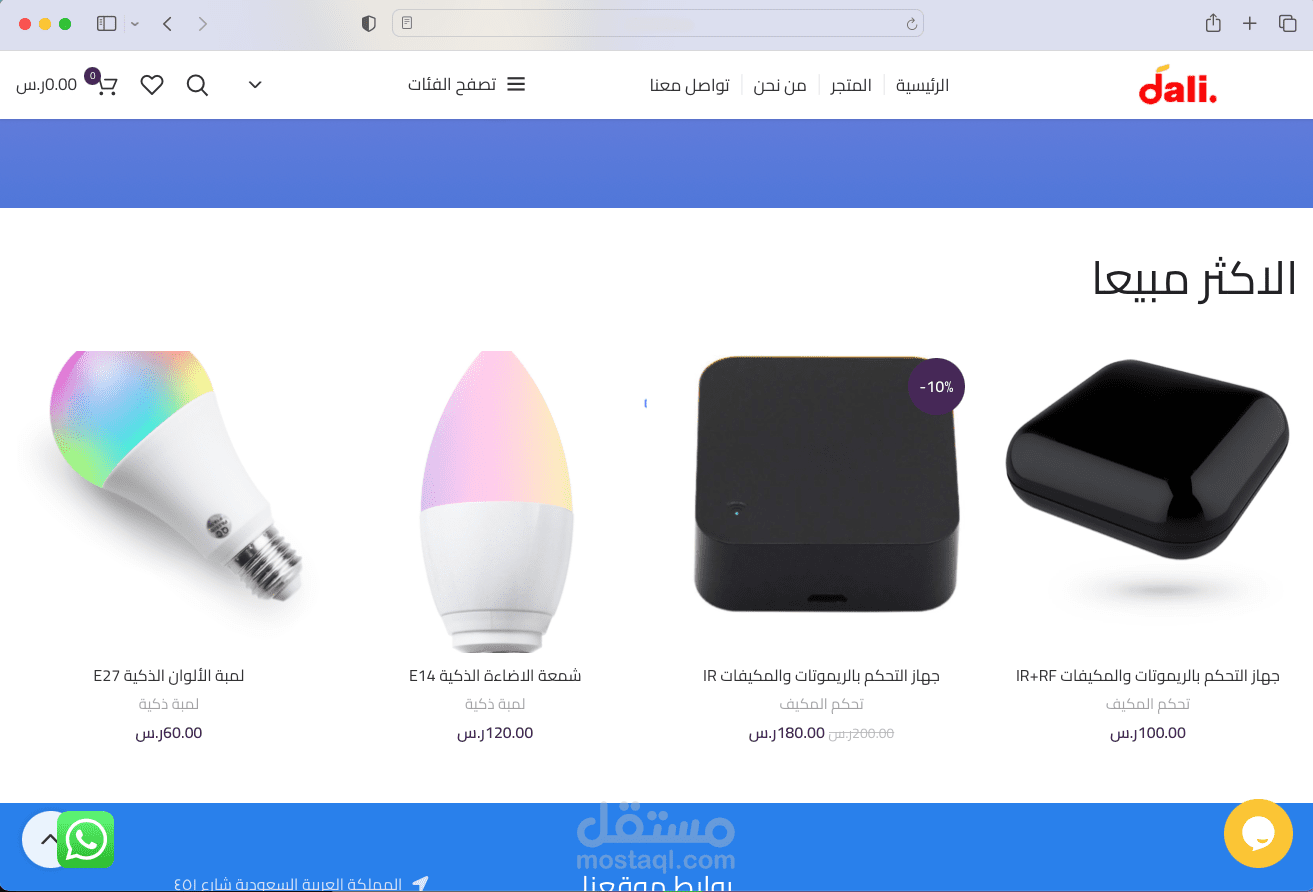The image size is (1313, 892).
Task: Open تواصل معنا link
Action: pos(690,85)
